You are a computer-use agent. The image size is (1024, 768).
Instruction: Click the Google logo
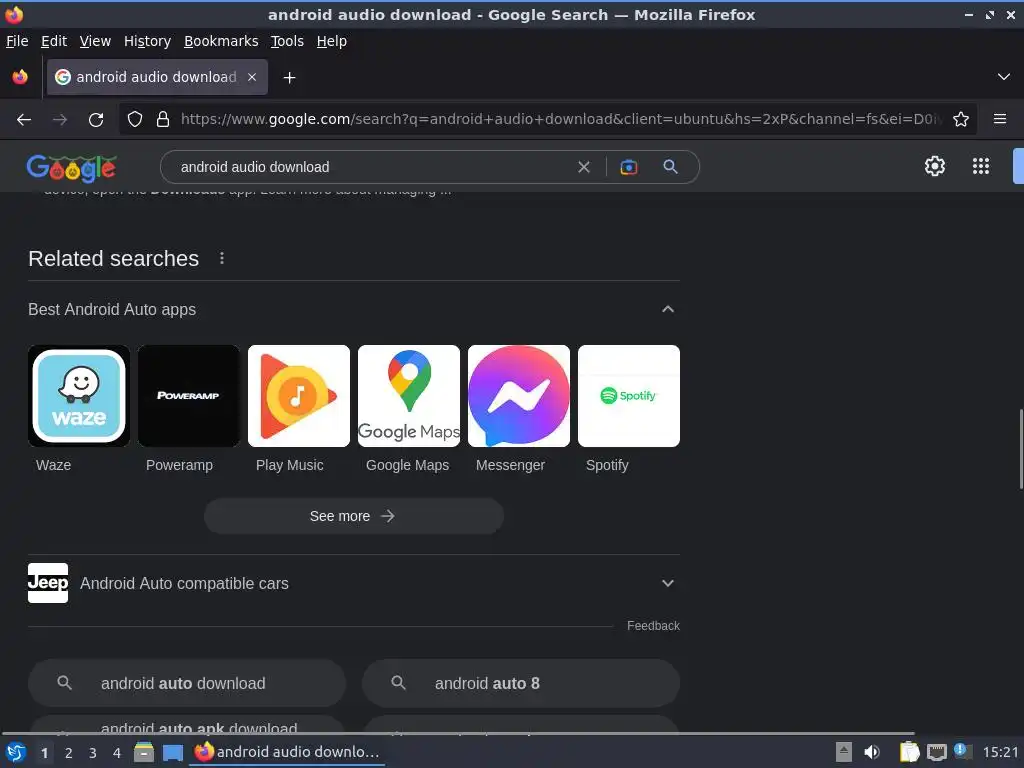(x=71, y=168)
